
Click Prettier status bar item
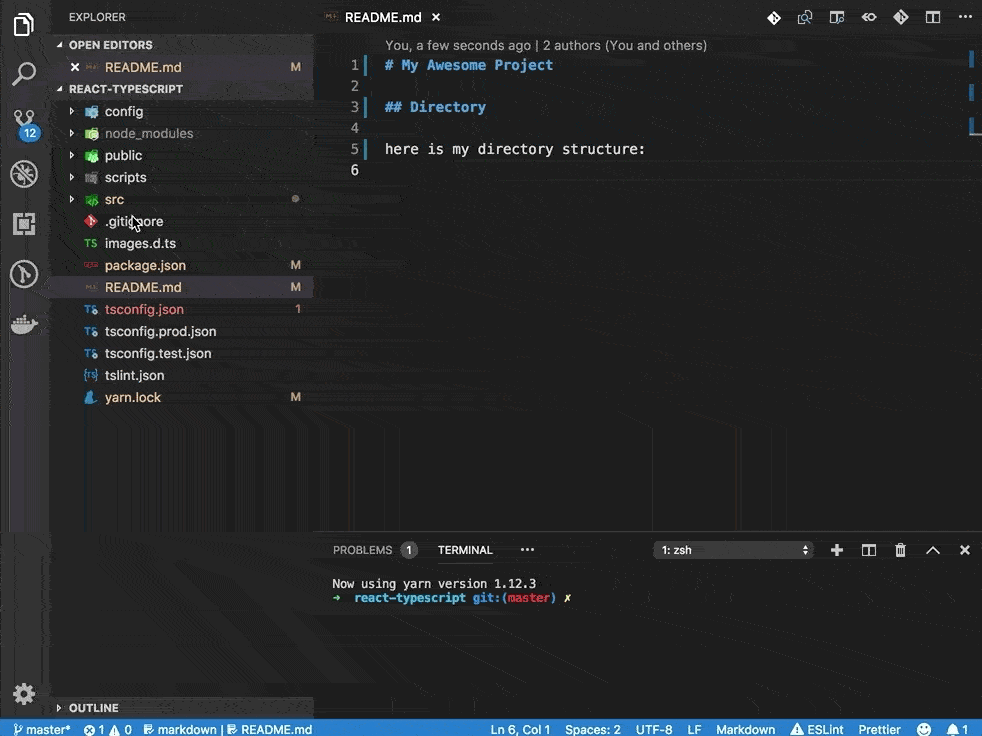879,729
